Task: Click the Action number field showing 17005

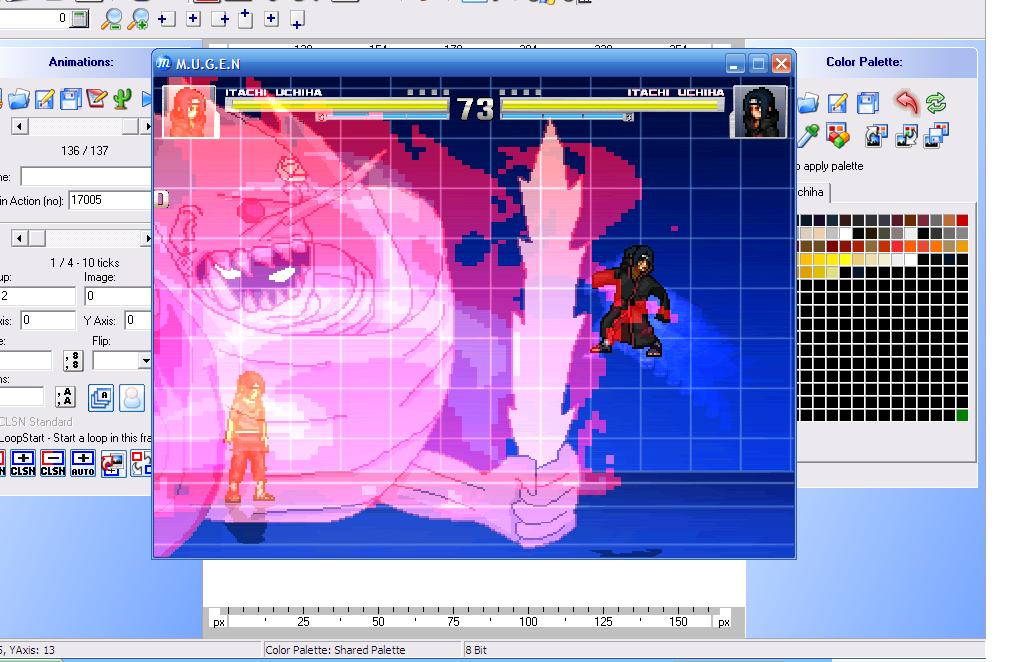Action: 110,200
